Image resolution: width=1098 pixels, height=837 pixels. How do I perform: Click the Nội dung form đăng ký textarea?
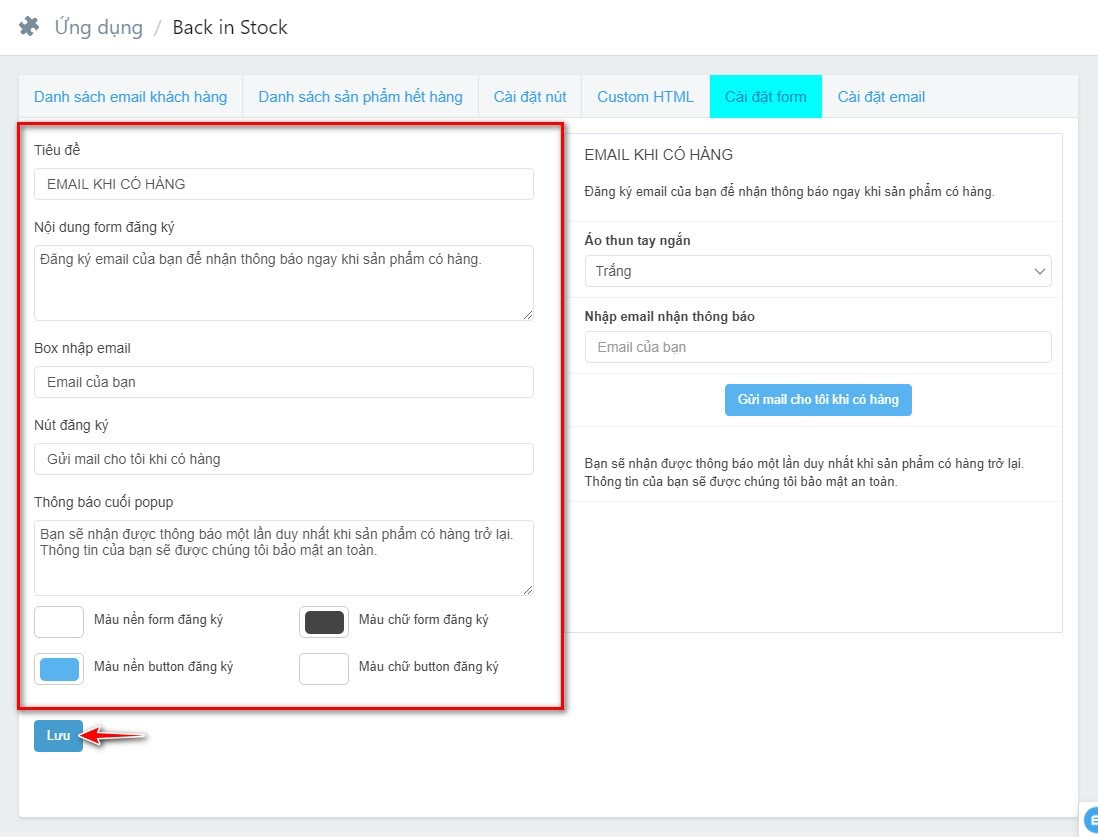tap(284, 283)
